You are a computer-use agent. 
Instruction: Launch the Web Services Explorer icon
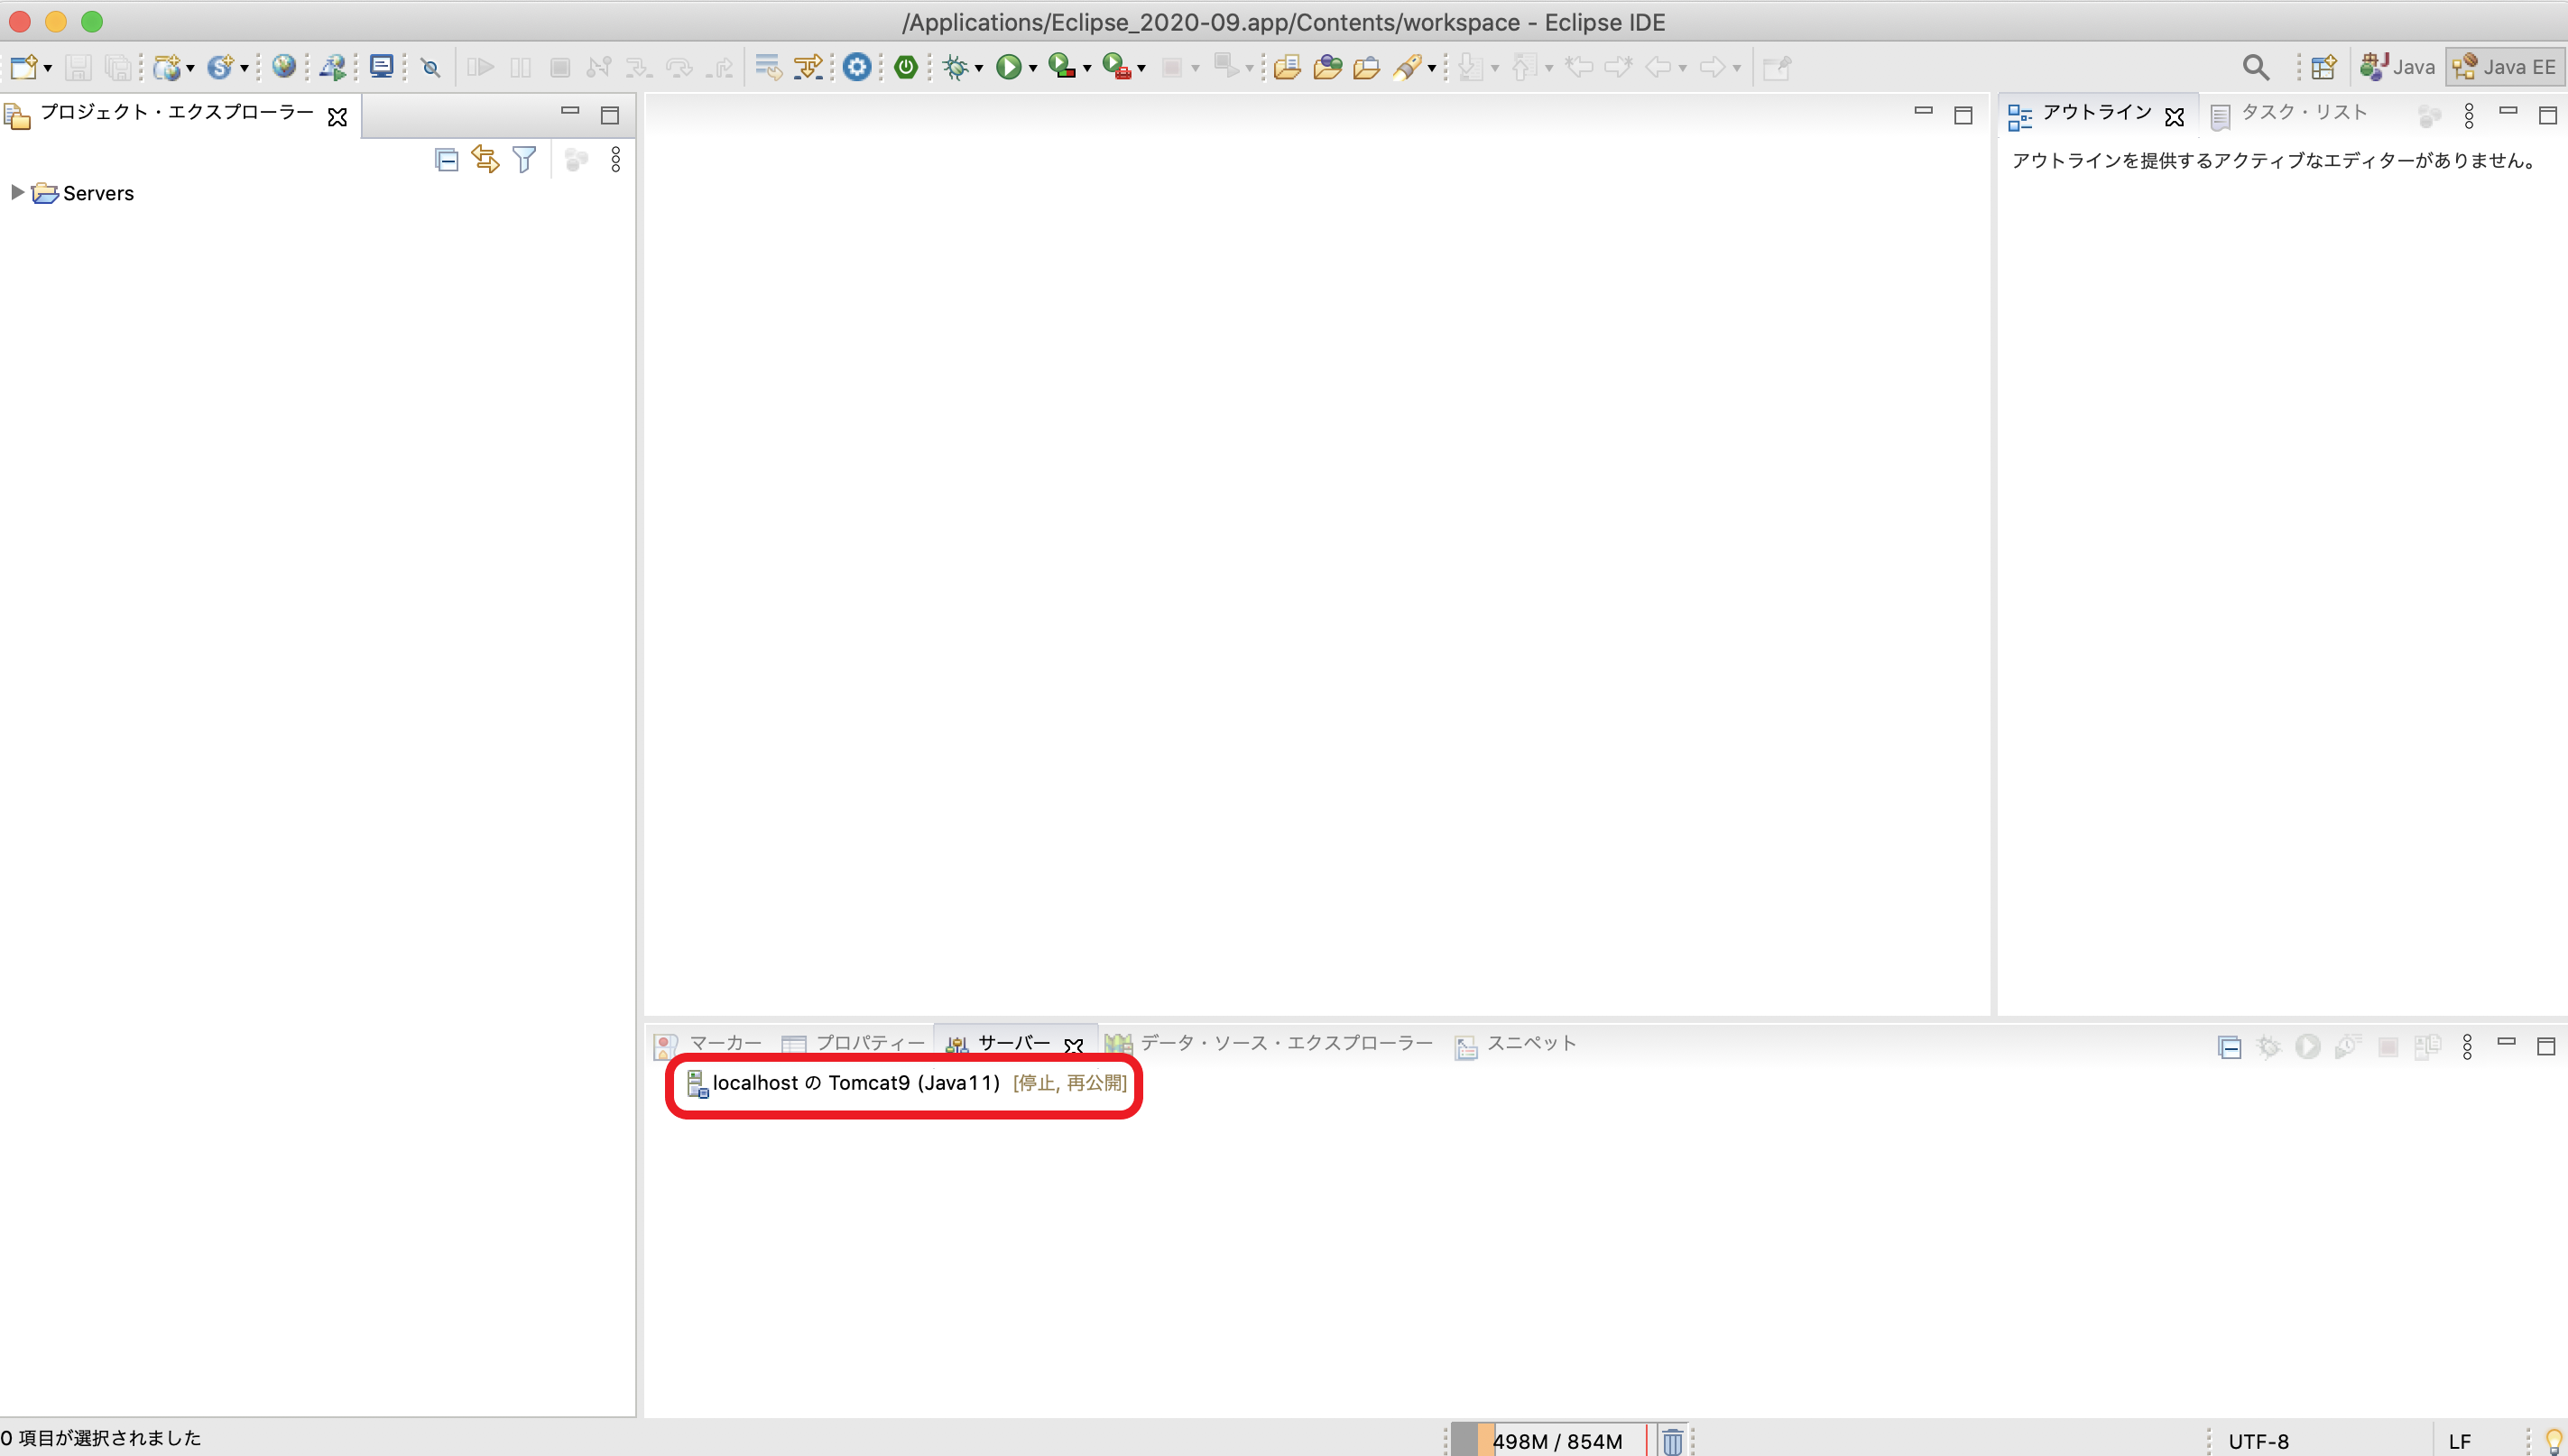tap(332, 67)
